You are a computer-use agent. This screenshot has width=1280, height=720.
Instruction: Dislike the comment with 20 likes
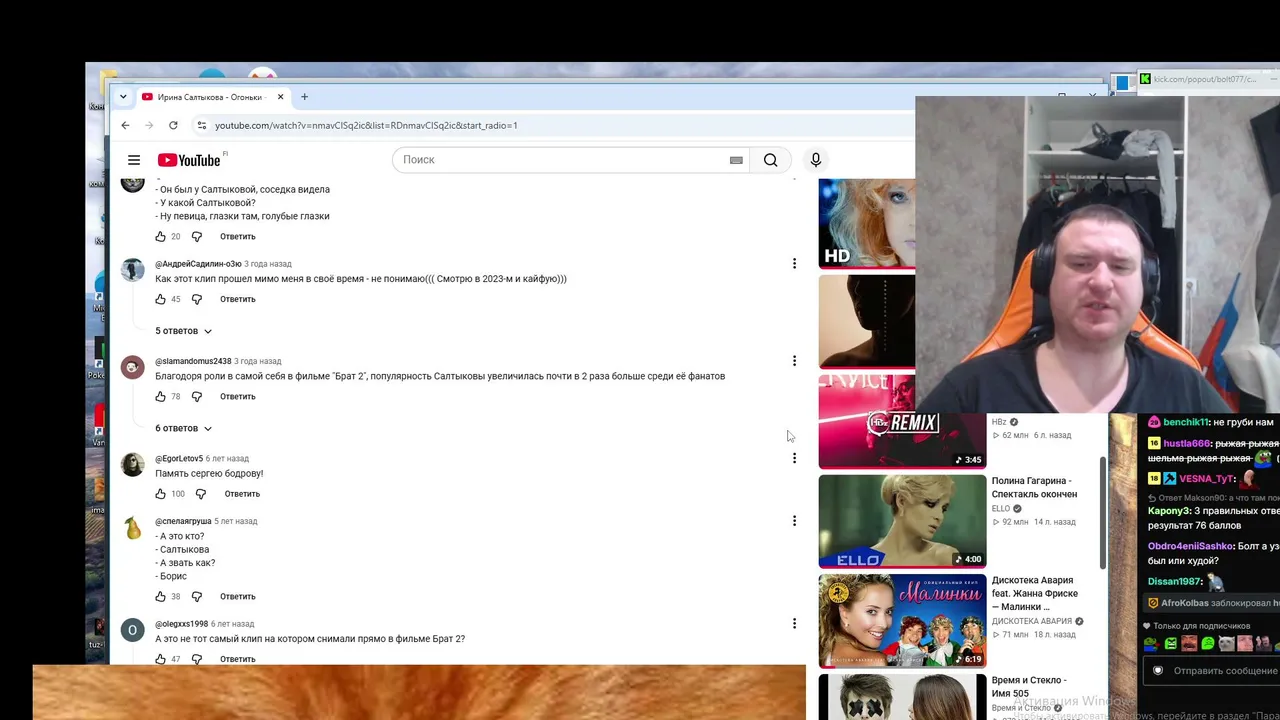point(197,237)
